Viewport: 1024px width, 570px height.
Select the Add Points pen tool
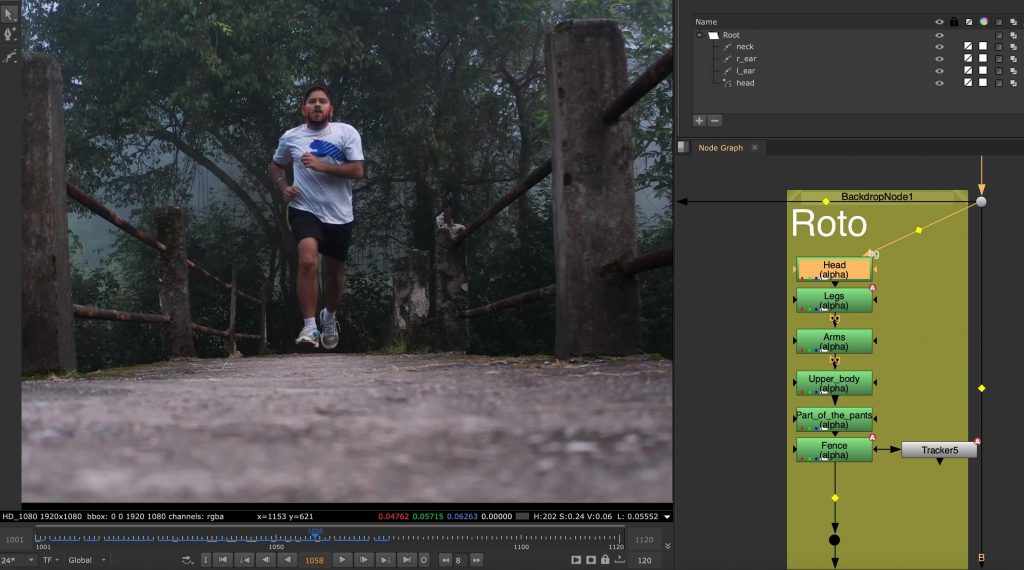pyautogui.click(x=11, y=34)
